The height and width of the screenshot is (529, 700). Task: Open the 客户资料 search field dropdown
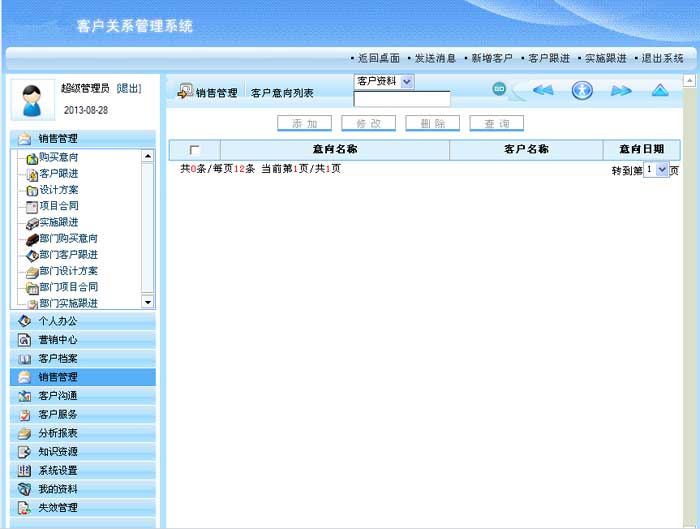click(x=406, y=82)
